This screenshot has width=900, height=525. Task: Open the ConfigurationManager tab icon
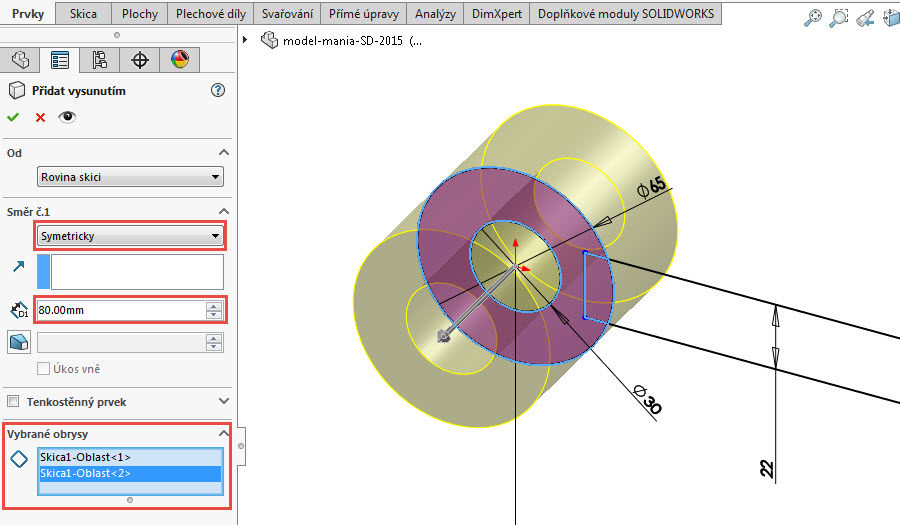99,60
